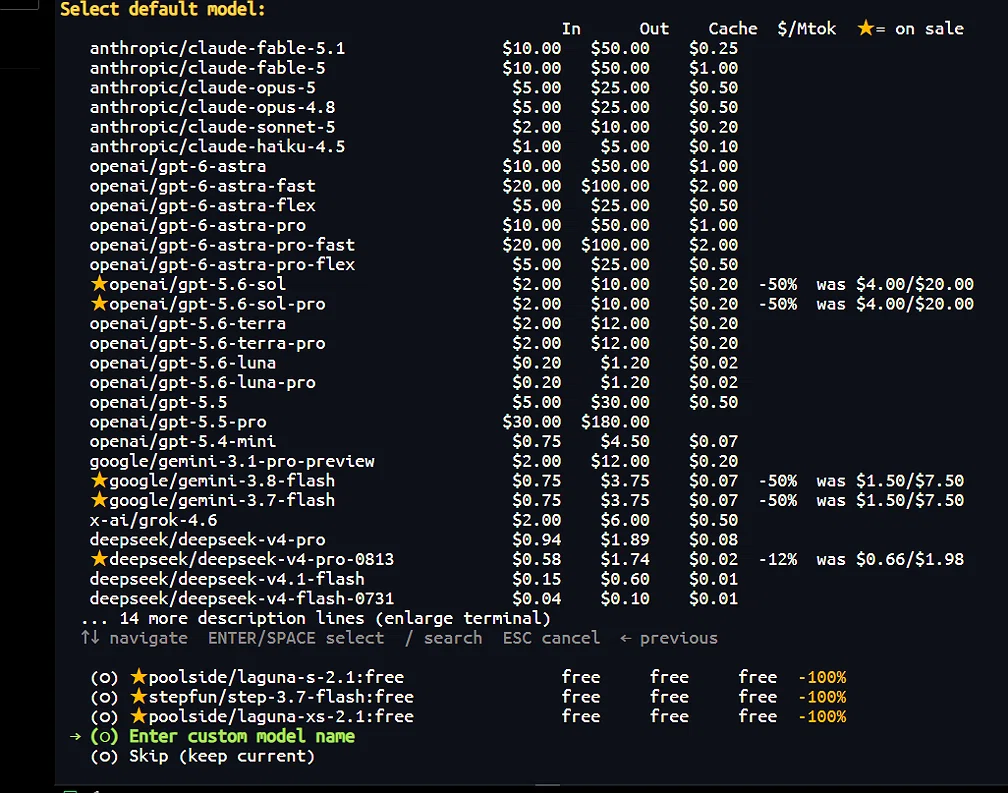Click the -50% discount on gpt-5.6-sol row
Image resolution: width=1008 pixels, height=793 pixels.
coord(778,284)
